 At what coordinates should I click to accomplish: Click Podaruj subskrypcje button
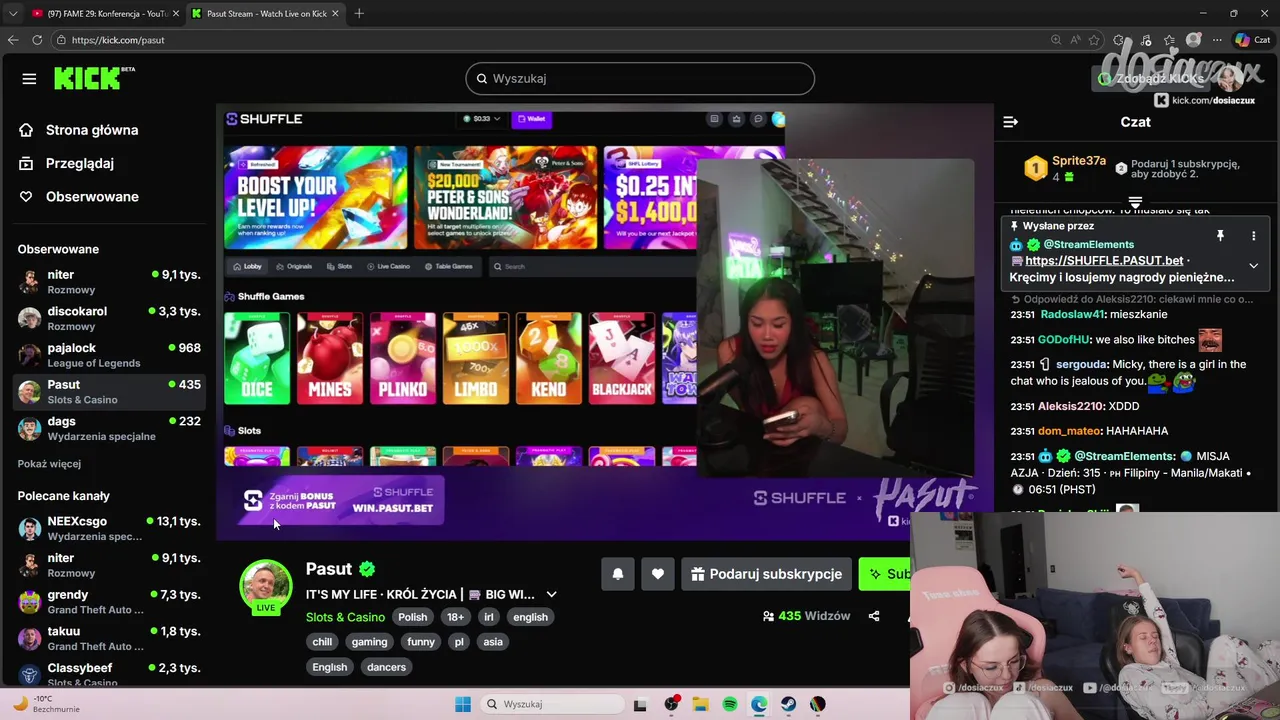(766, 574)
